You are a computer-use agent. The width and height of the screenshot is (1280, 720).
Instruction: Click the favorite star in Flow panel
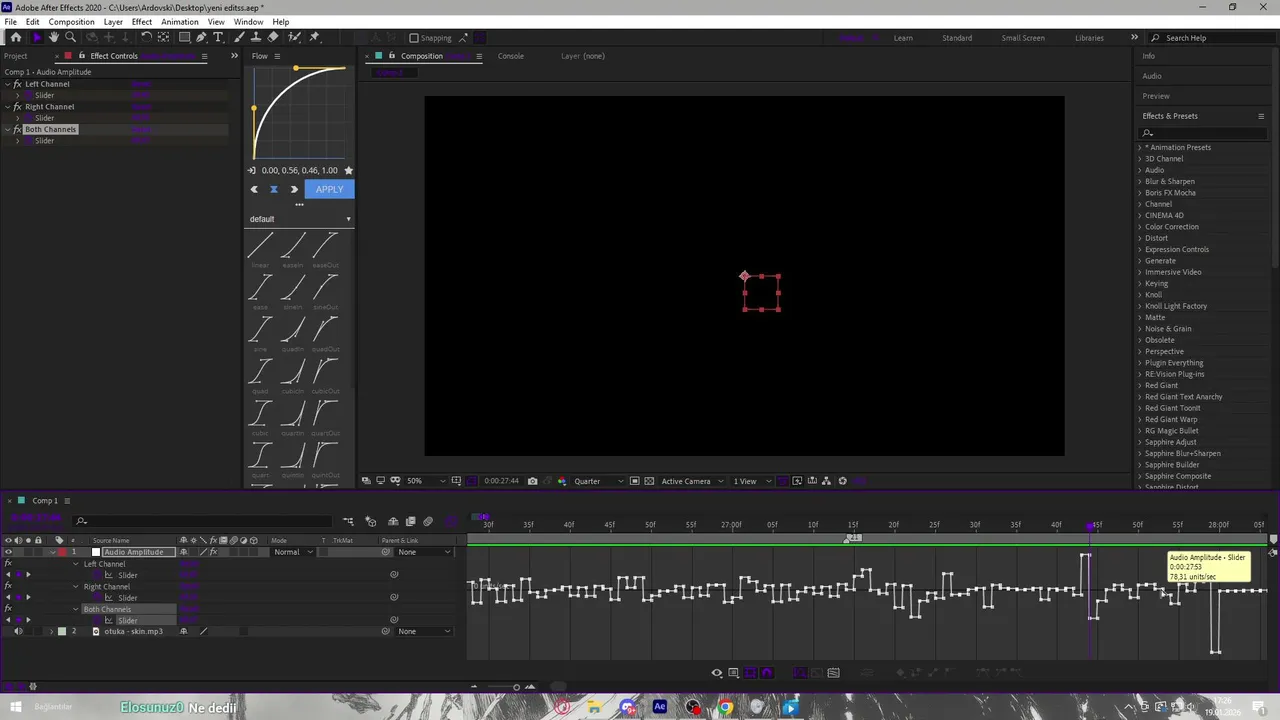[x=348, y=170]
